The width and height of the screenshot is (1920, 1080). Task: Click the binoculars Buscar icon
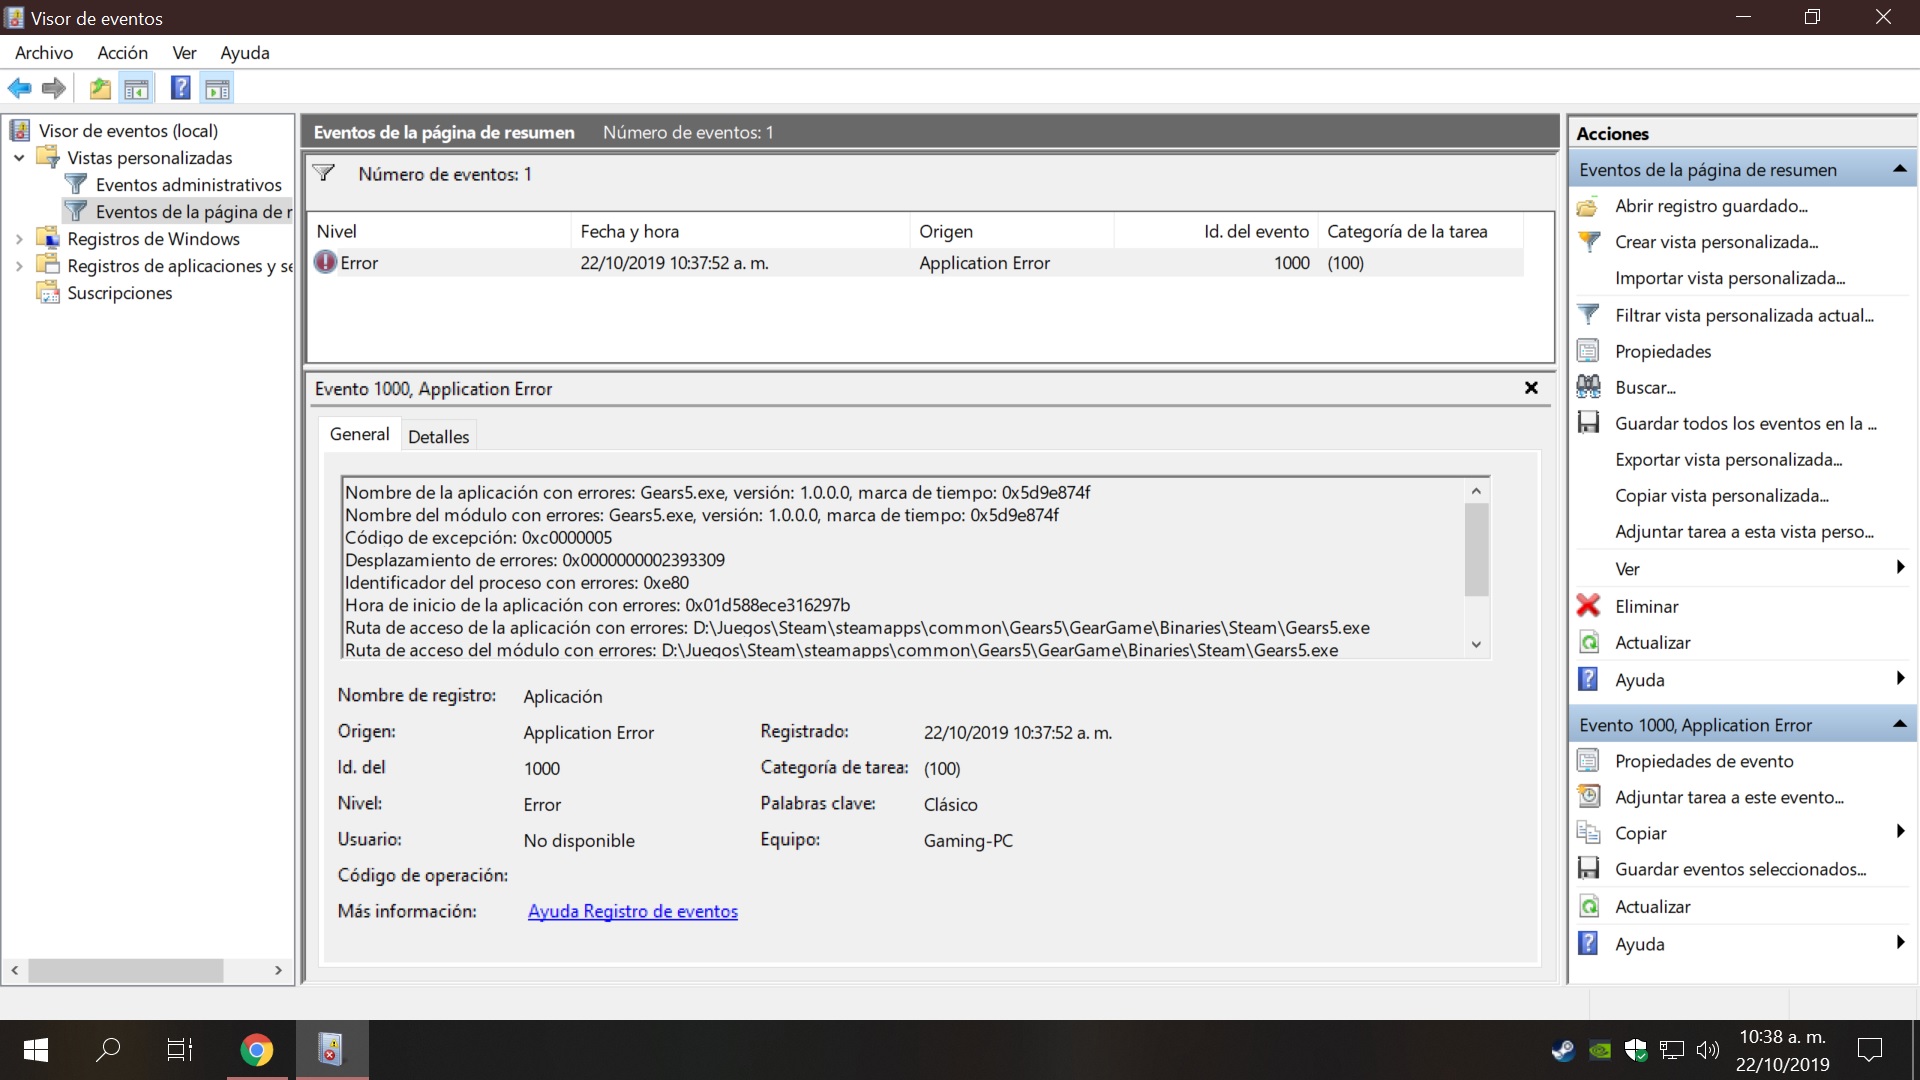point(1588,387)
